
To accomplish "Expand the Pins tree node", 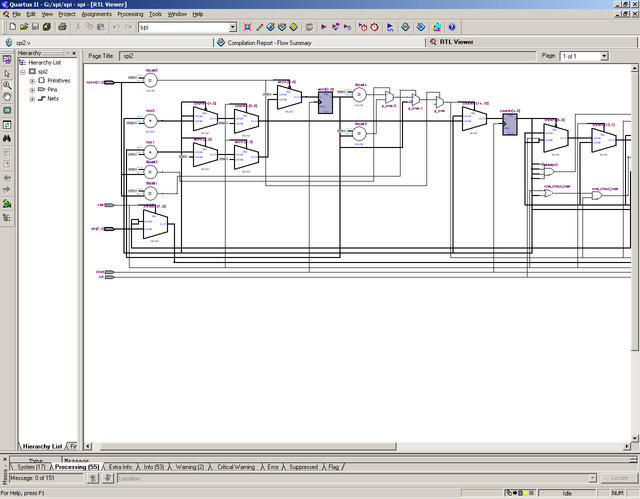I will (x=32, y=90).
